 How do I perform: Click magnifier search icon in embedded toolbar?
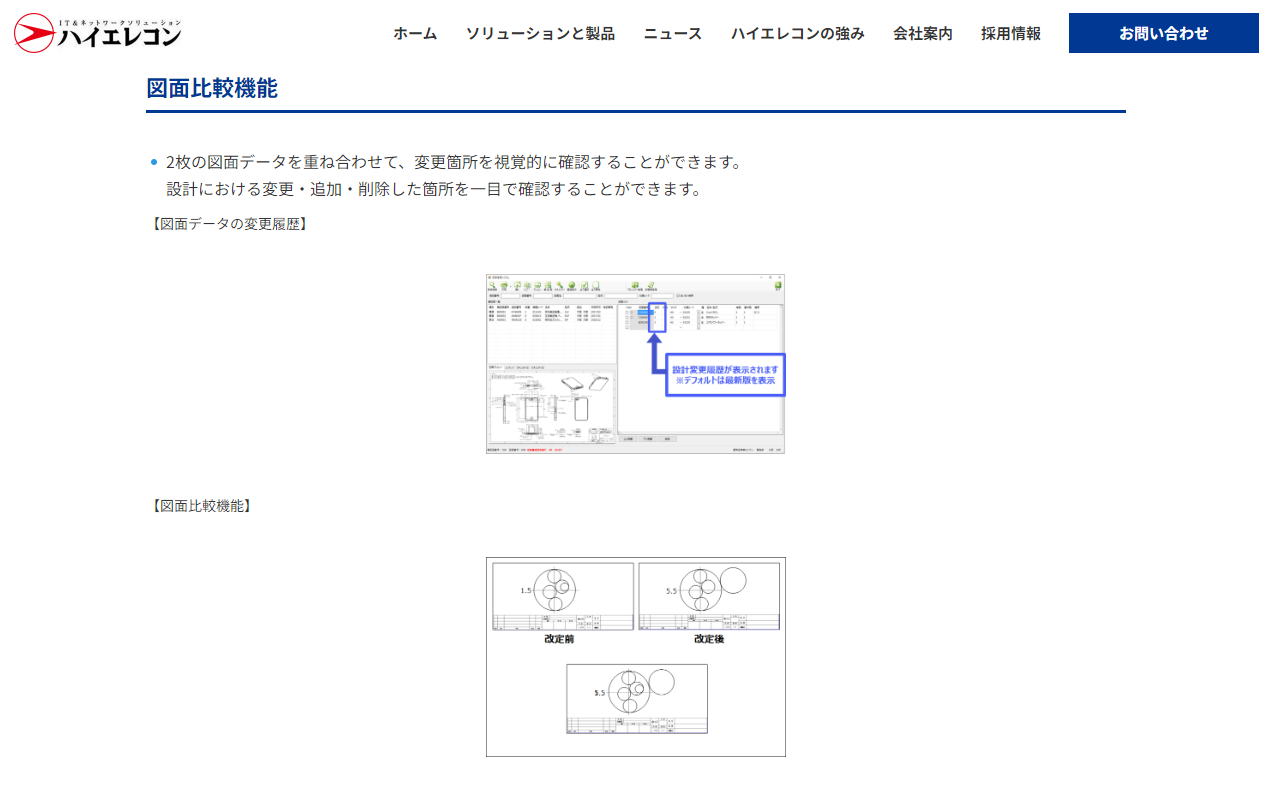pyautogui.click(x=493, y=285)
